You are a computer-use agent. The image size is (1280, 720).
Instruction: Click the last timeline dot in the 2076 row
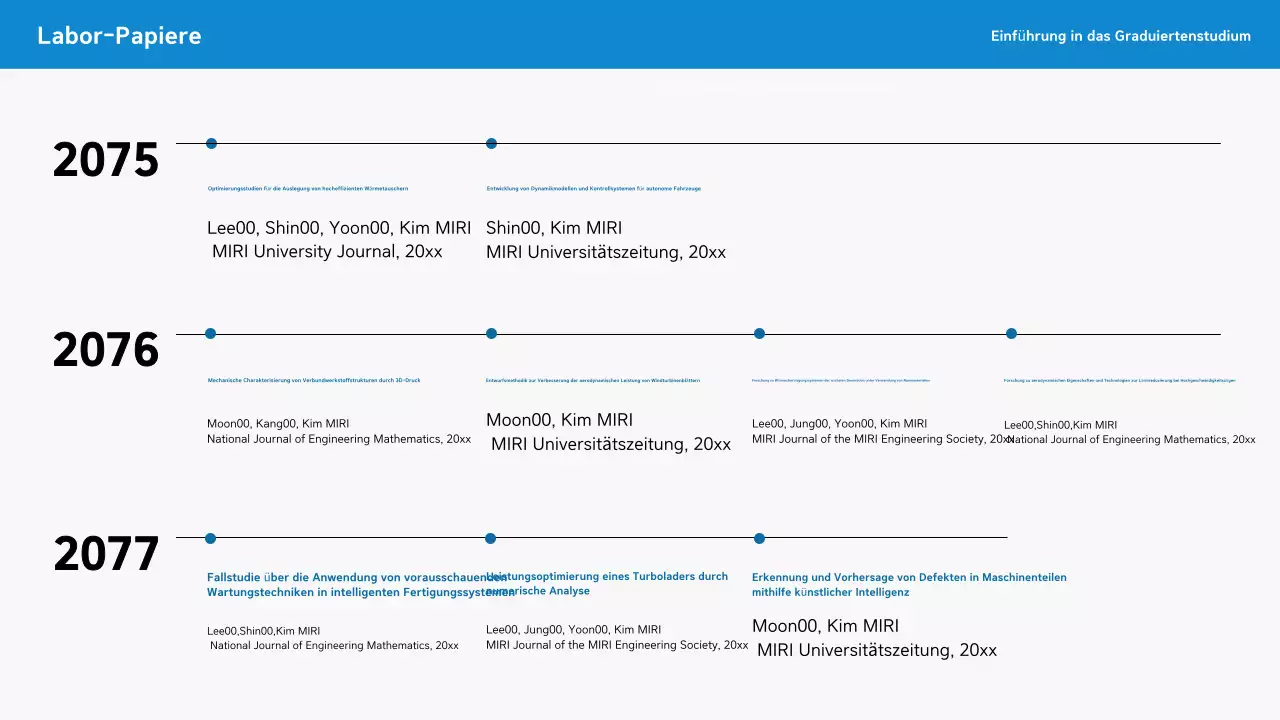coord(1011,333)
